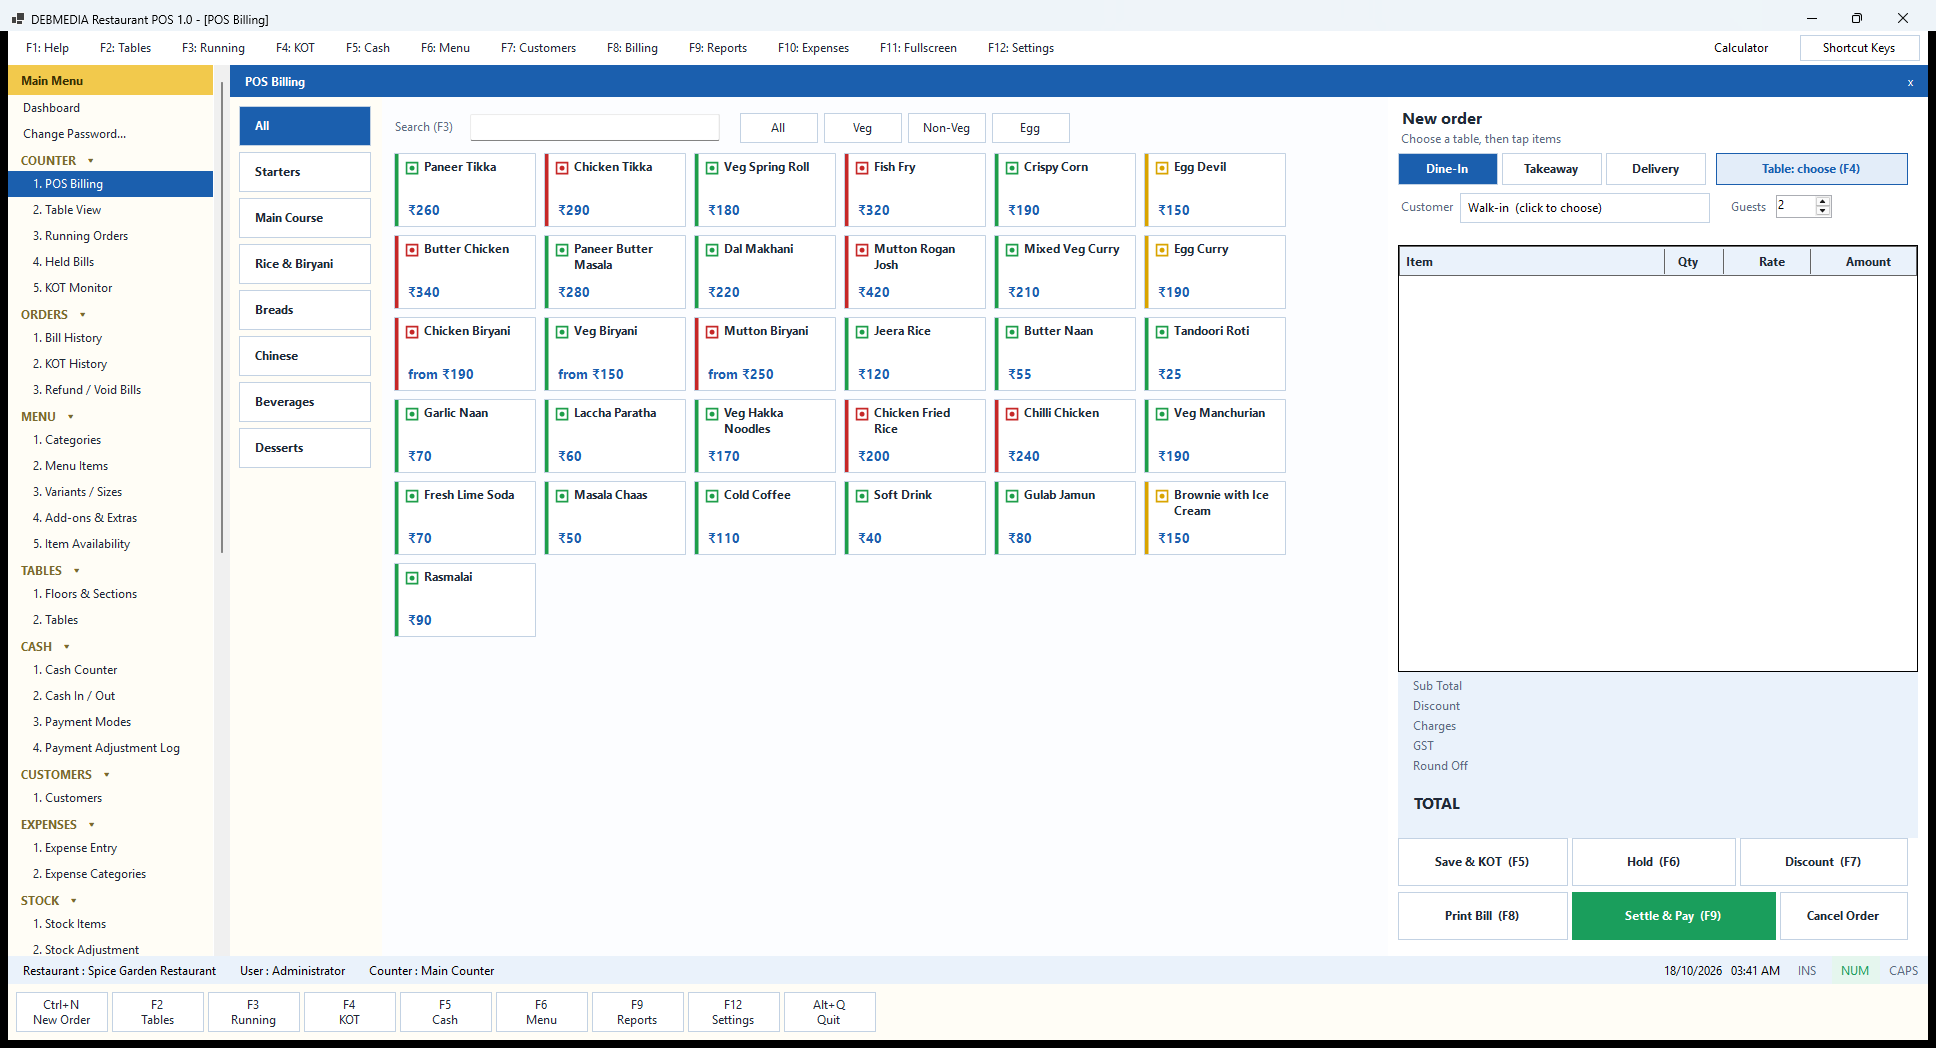Screen dimensions: 1936x1048
Task: Select the Veg filter toggle
Action: coord(862,128)
